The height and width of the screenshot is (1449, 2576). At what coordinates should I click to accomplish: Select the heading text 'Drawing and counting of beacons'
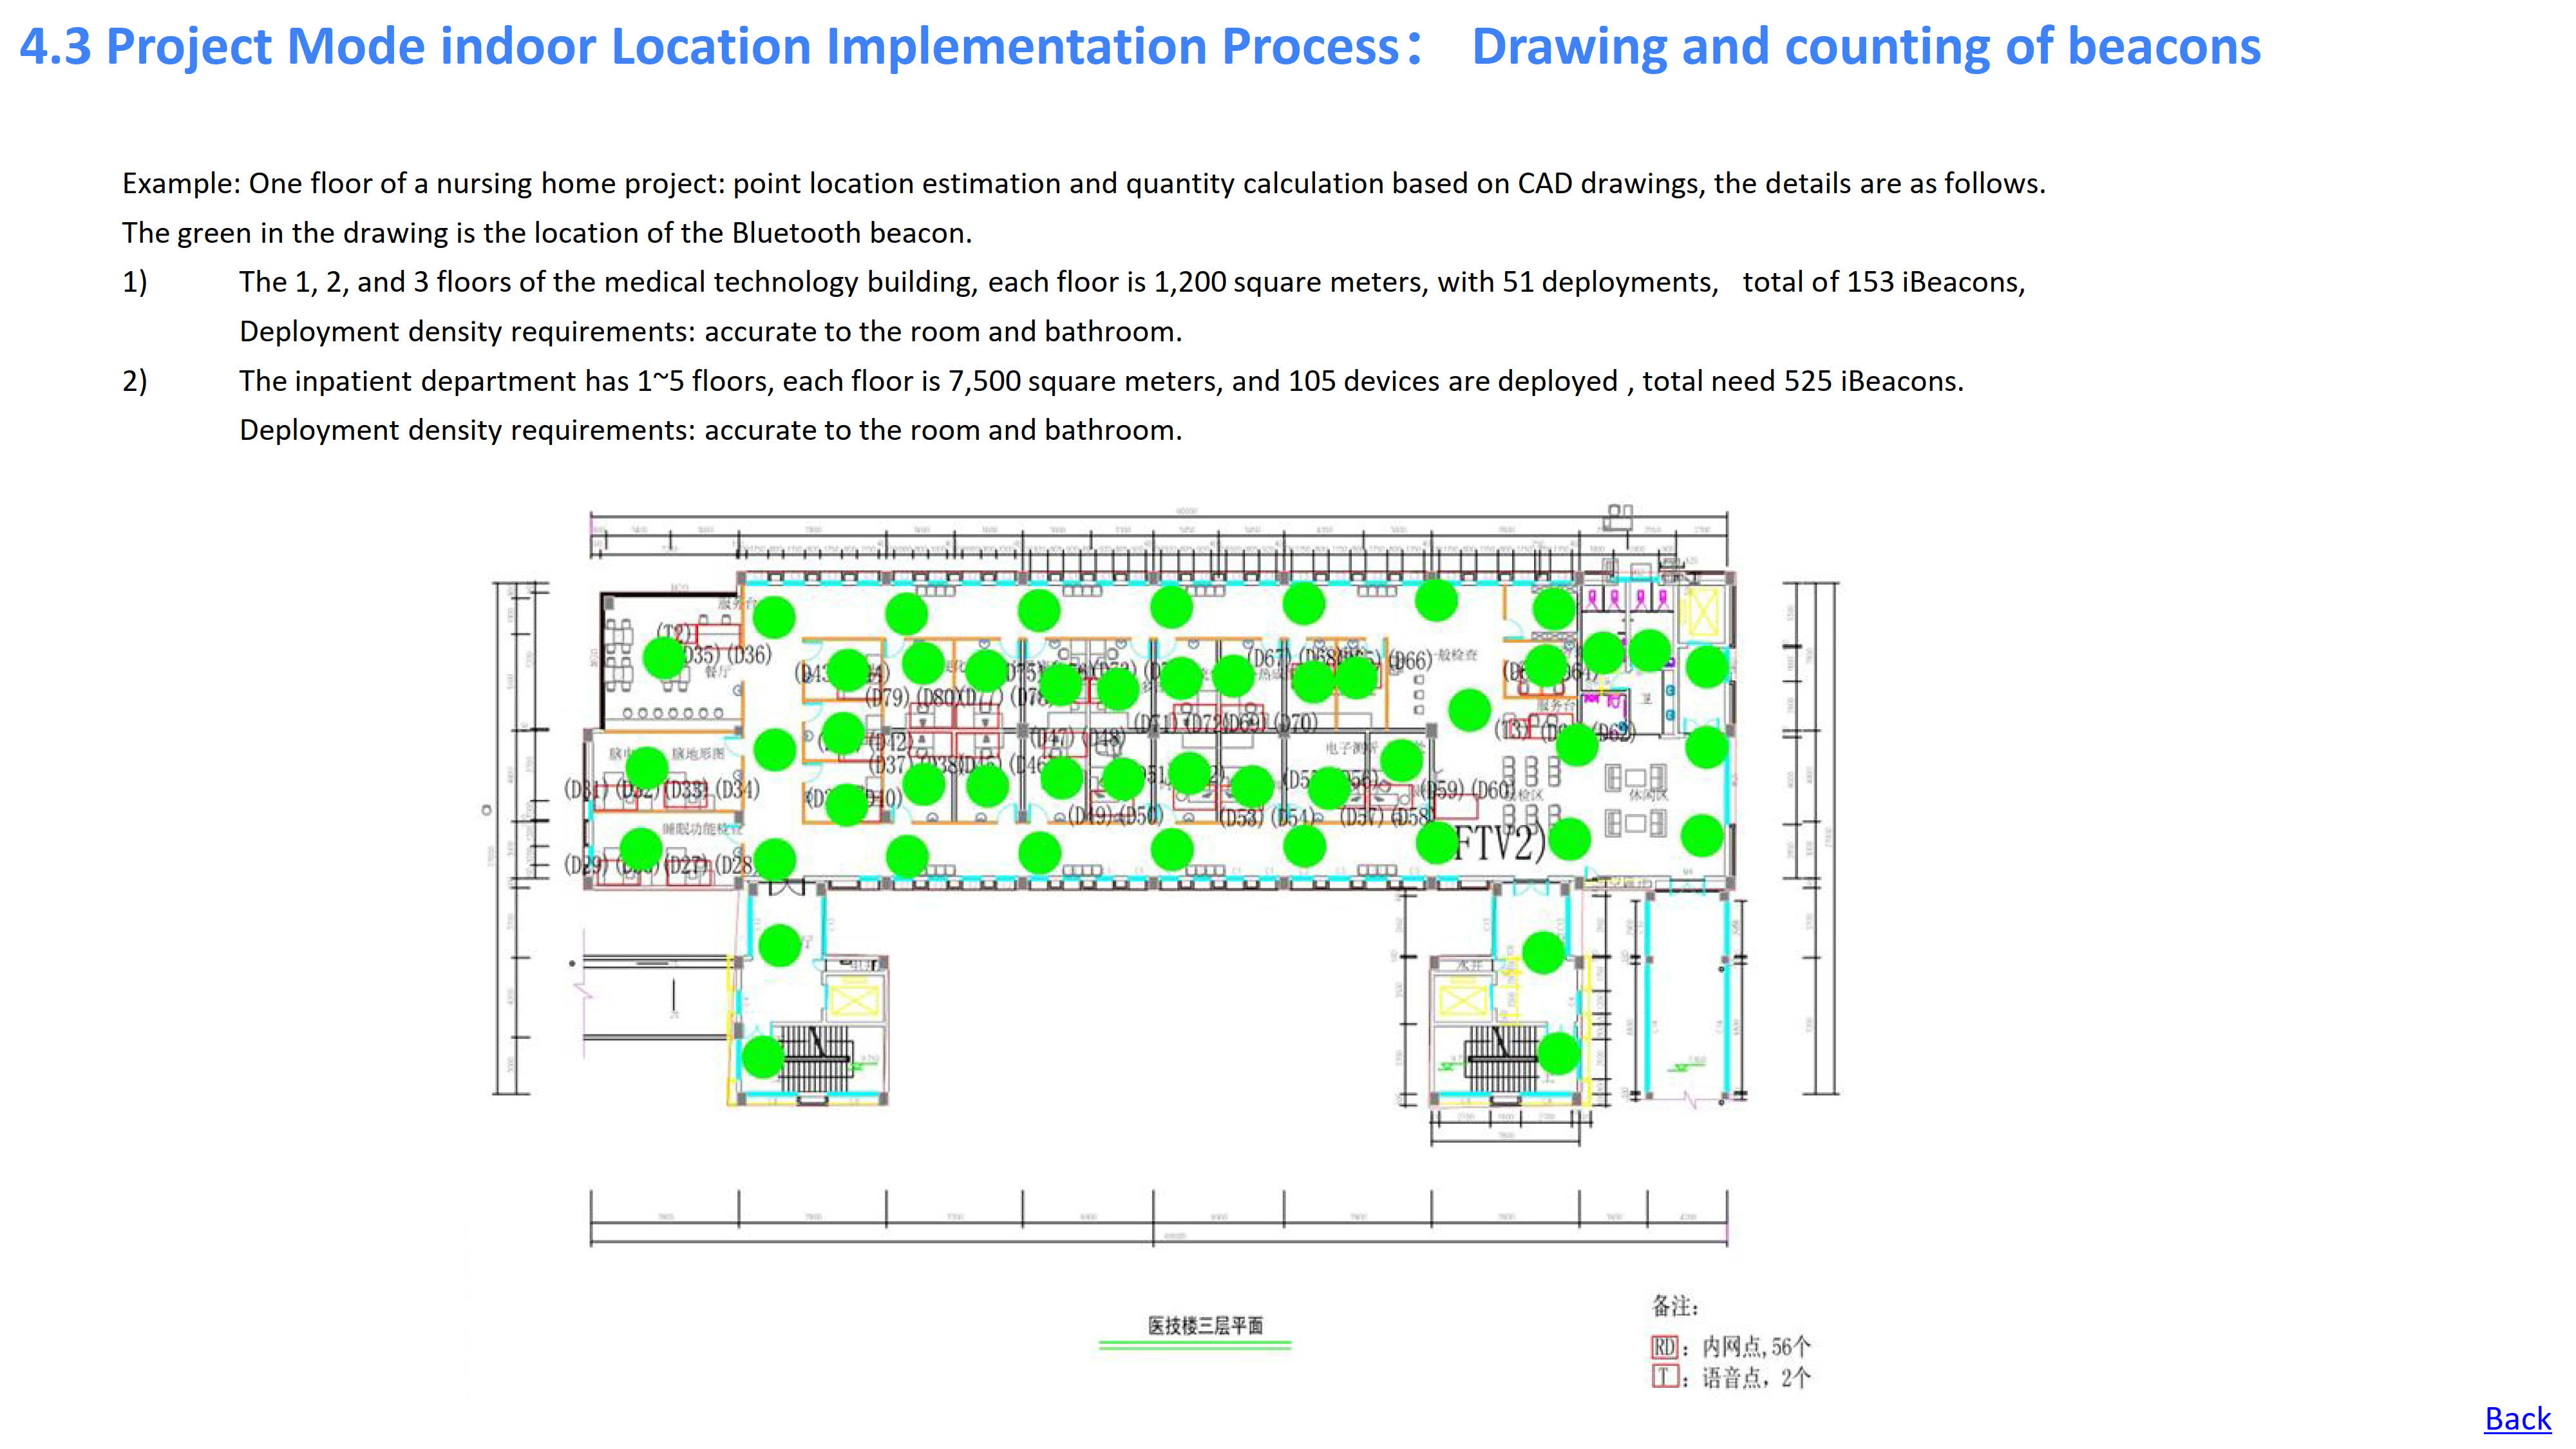[1866, 46]
